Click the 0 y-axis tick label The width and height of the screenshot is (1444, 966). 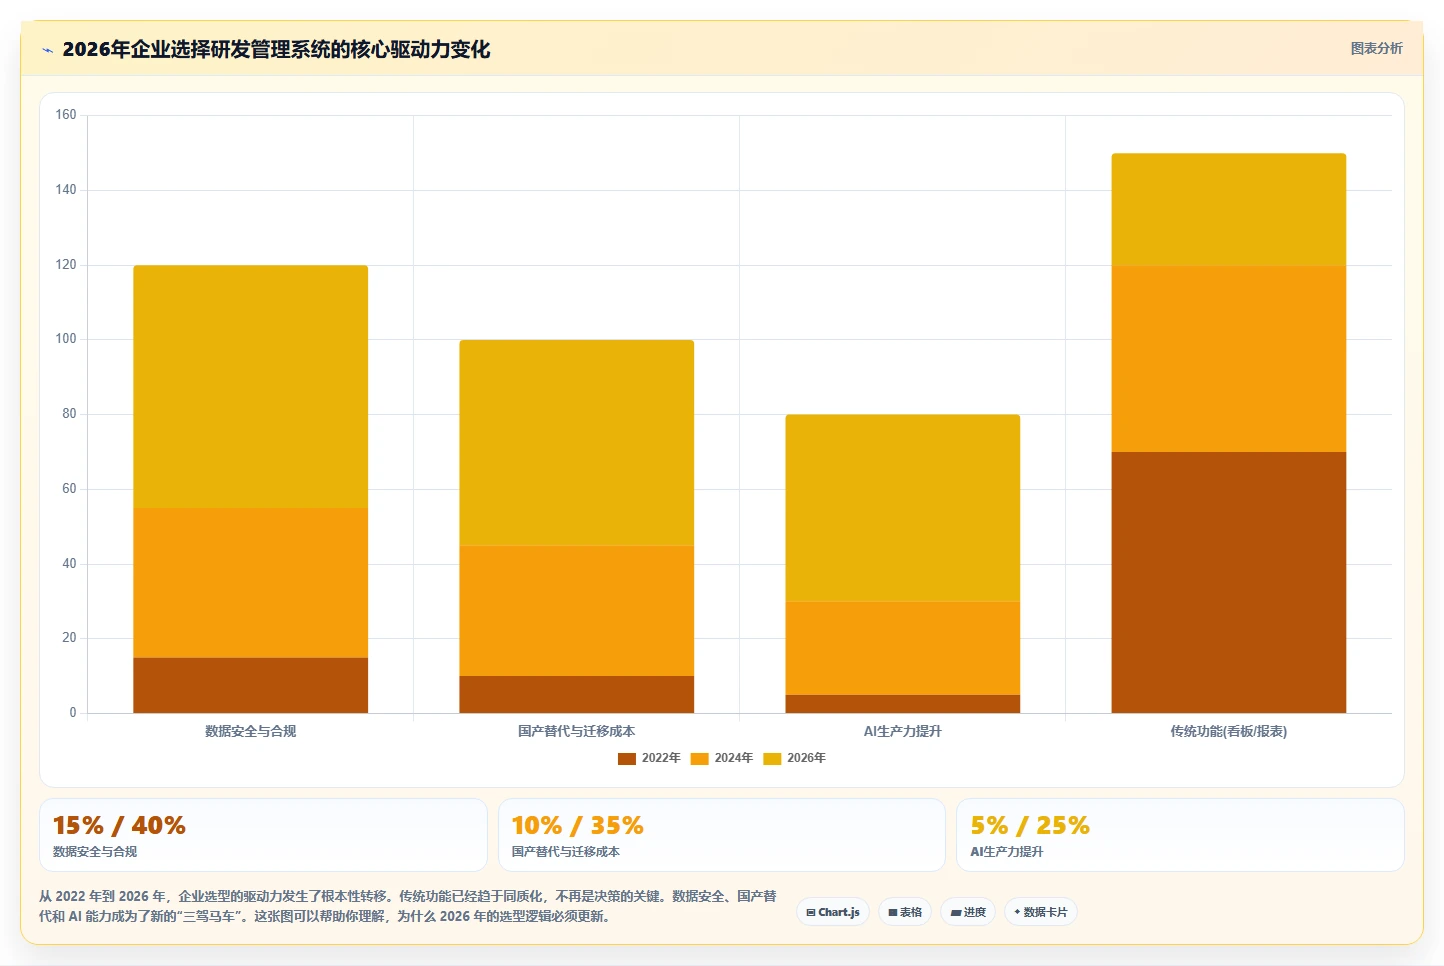72,713
